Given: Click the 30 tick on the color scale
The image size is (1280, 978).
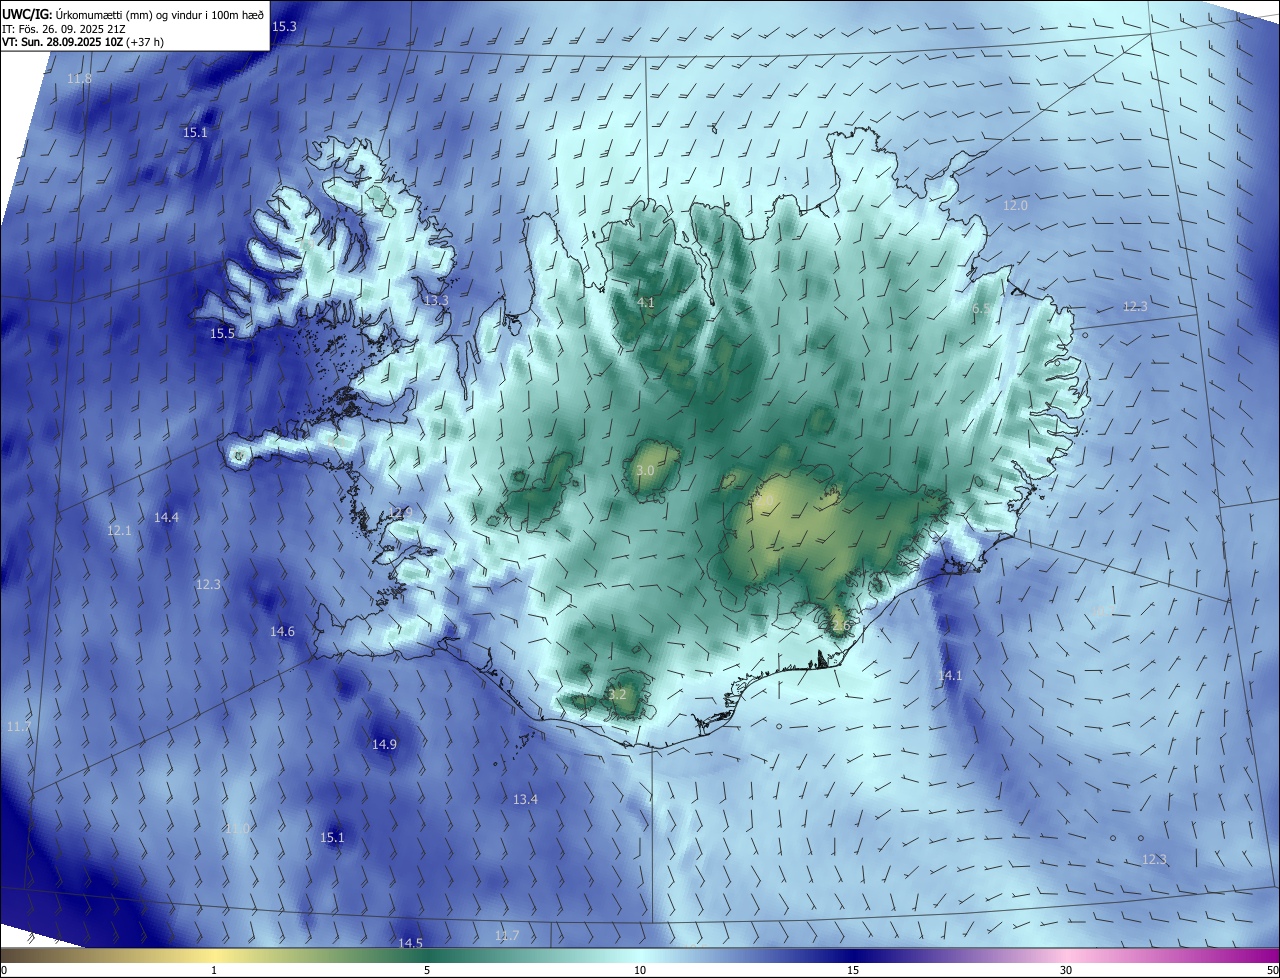Looking at the screenshot, I should pos(1066,970).
